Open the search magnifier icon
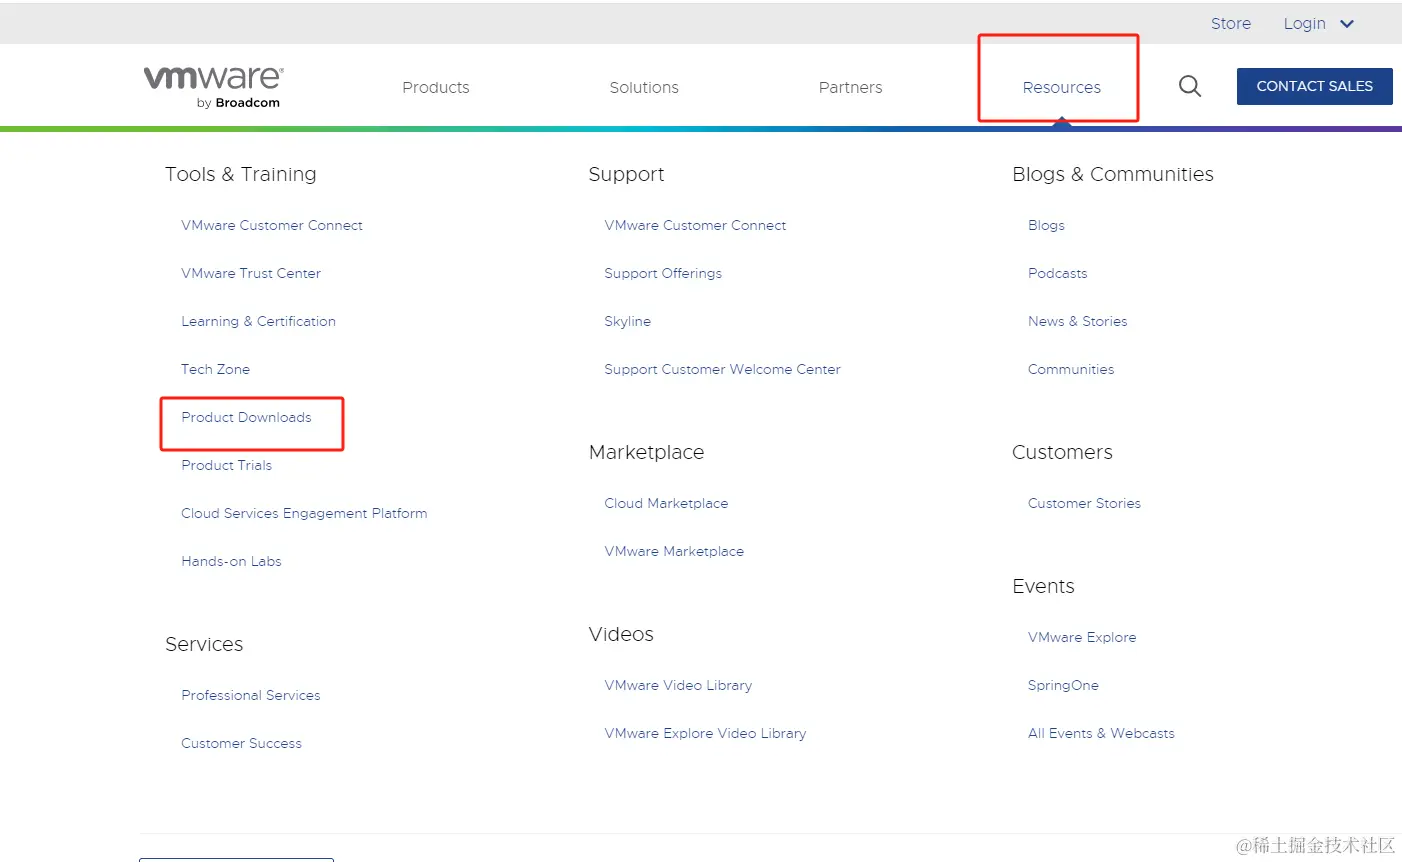Viewport: 1402px width, 862px height. 1189,86
